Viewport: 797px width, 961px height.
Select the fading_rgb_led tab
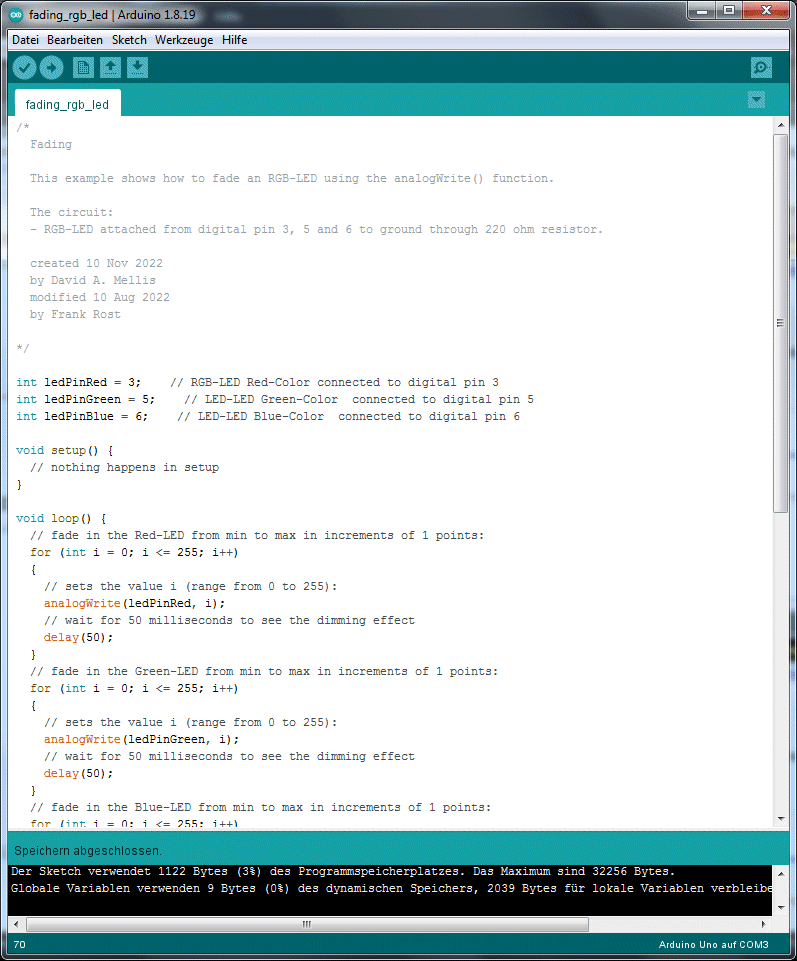[67, 104]
